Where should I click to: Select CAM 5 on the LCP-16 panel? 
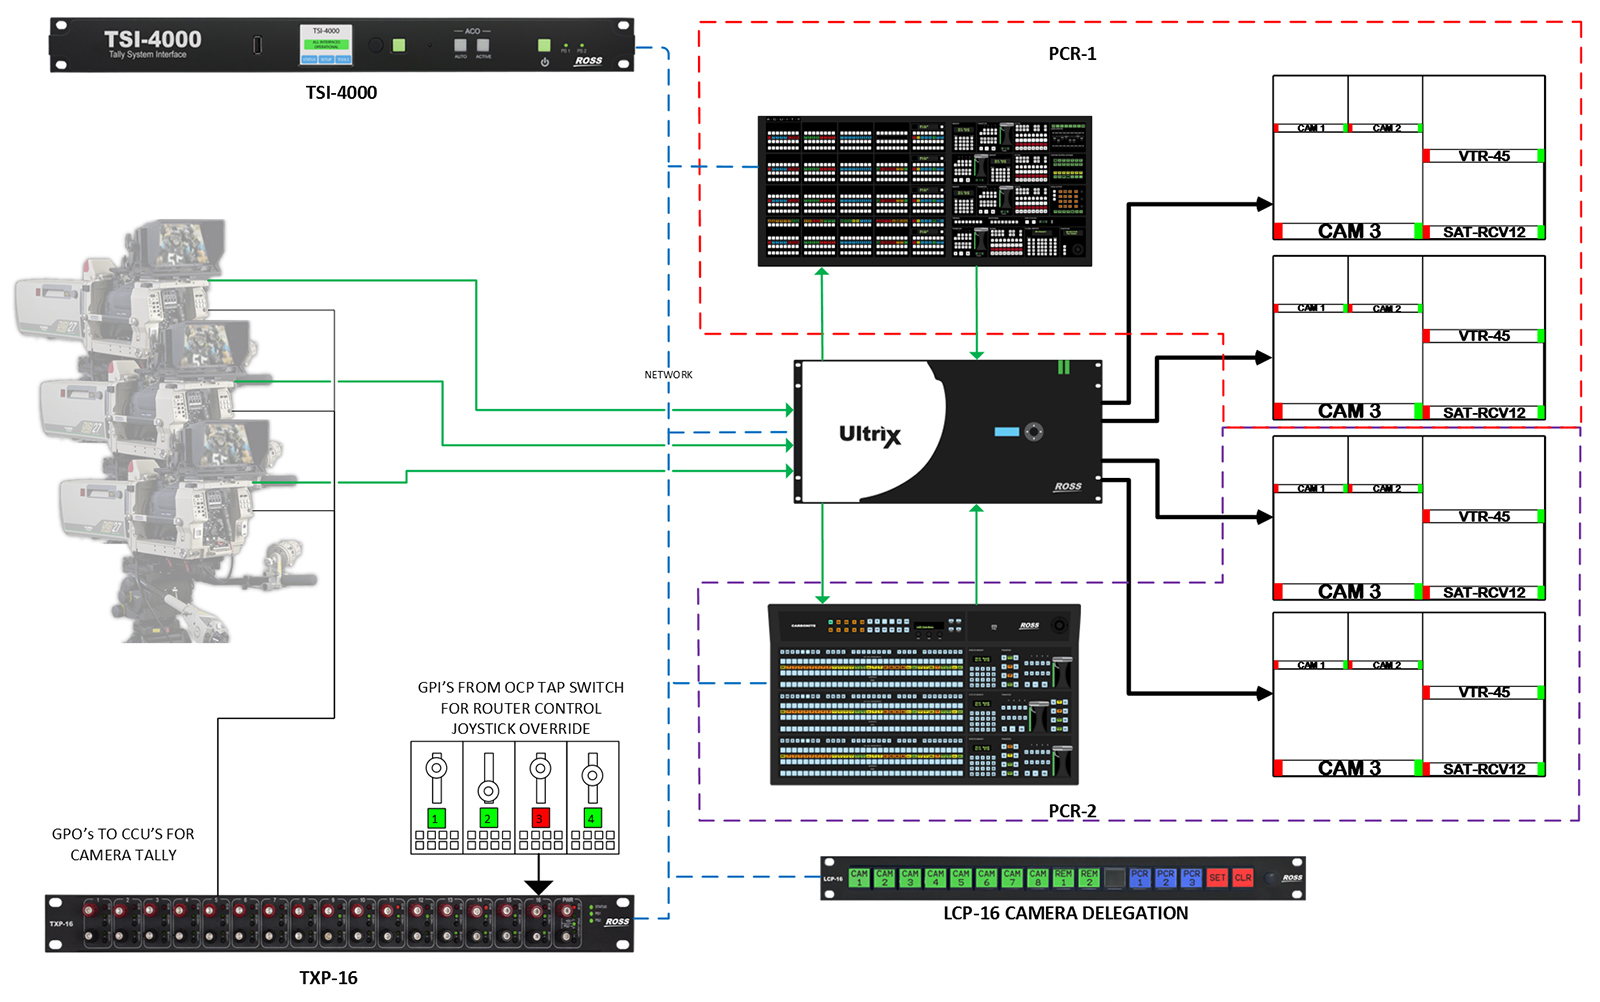(x=961, y=878)
